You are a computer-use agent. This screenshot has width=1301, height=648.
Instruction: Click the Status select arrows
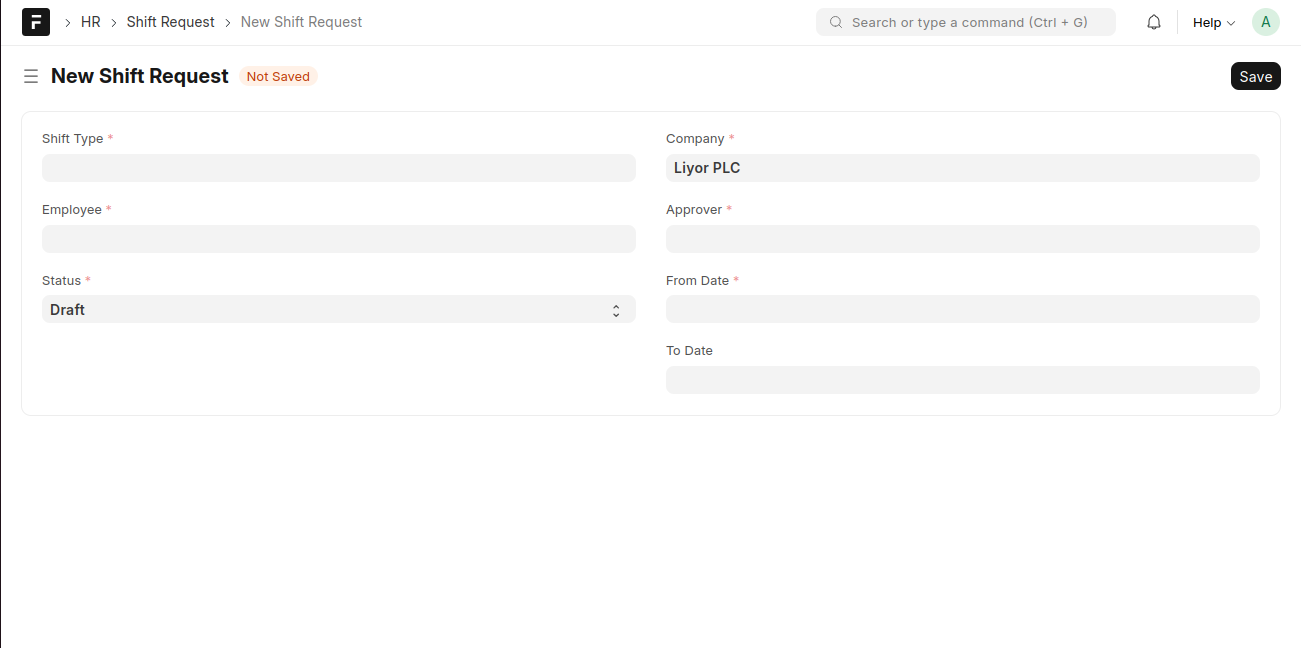616,310
